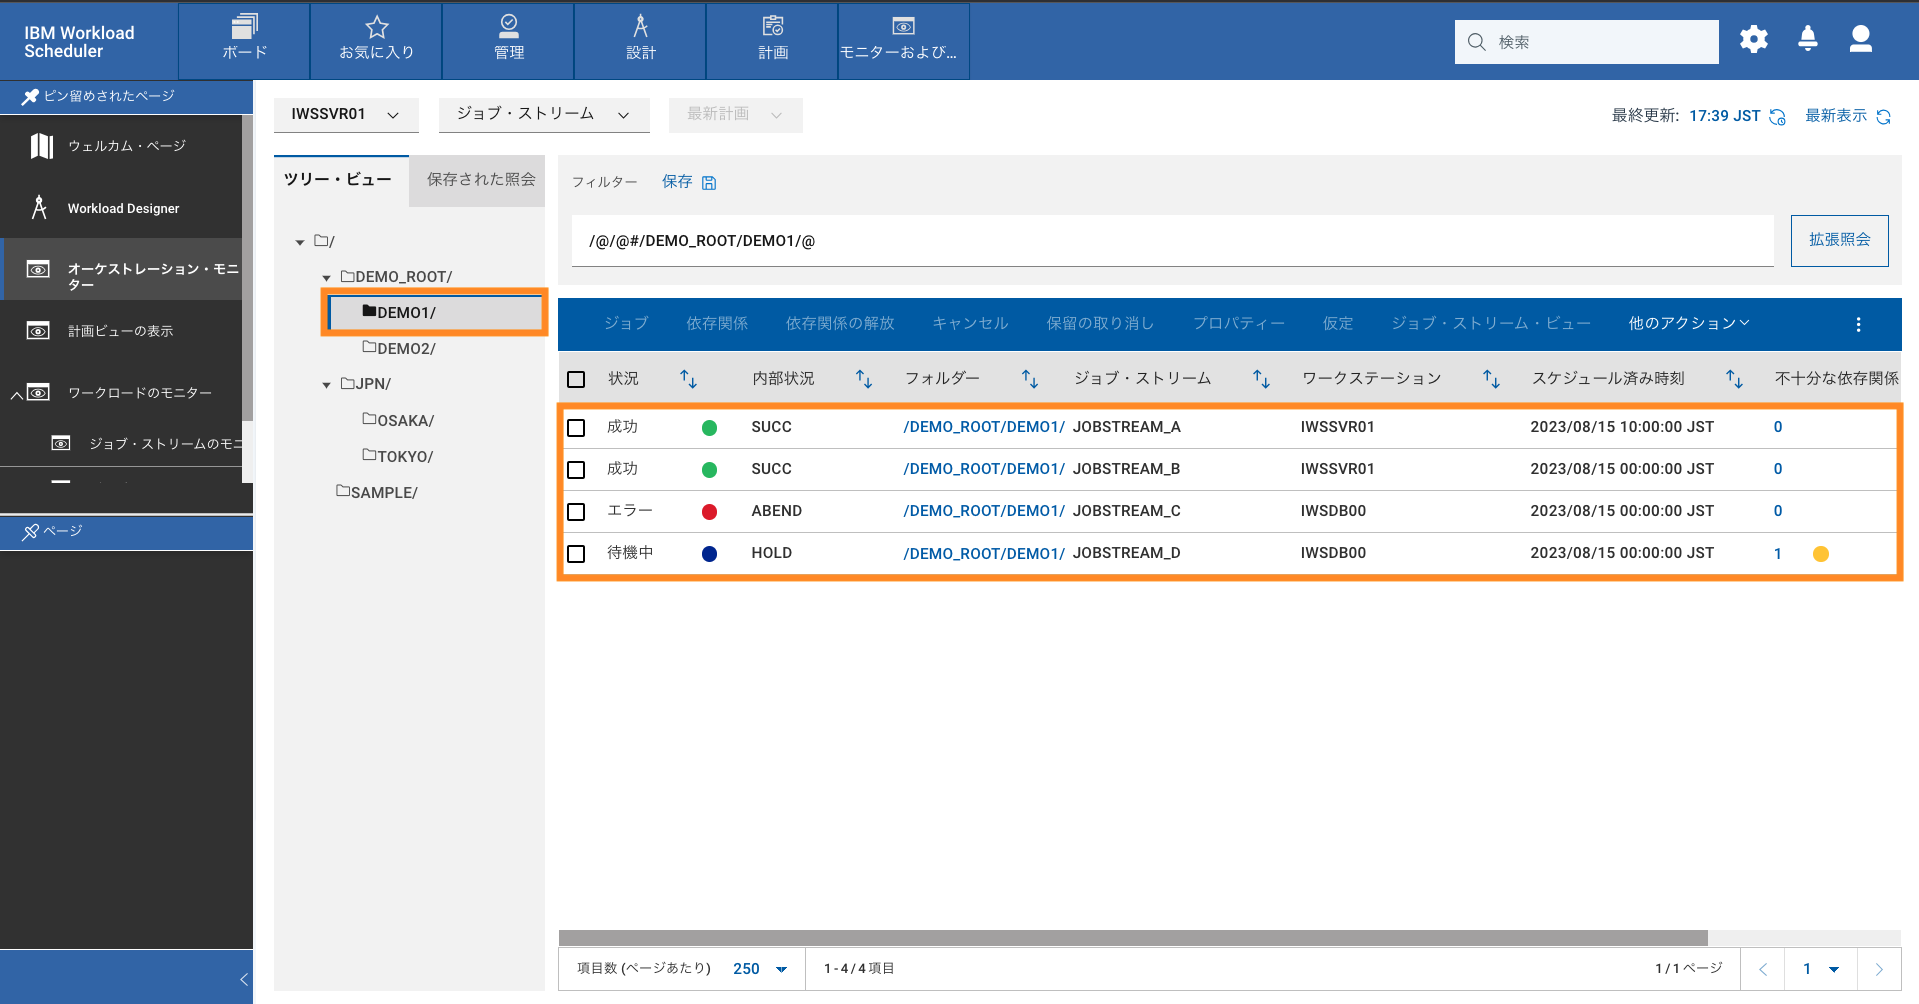
Task: Select 計画ビューの表示 in the sidebar
Action: pyautogui.click(x=121, y=331)
